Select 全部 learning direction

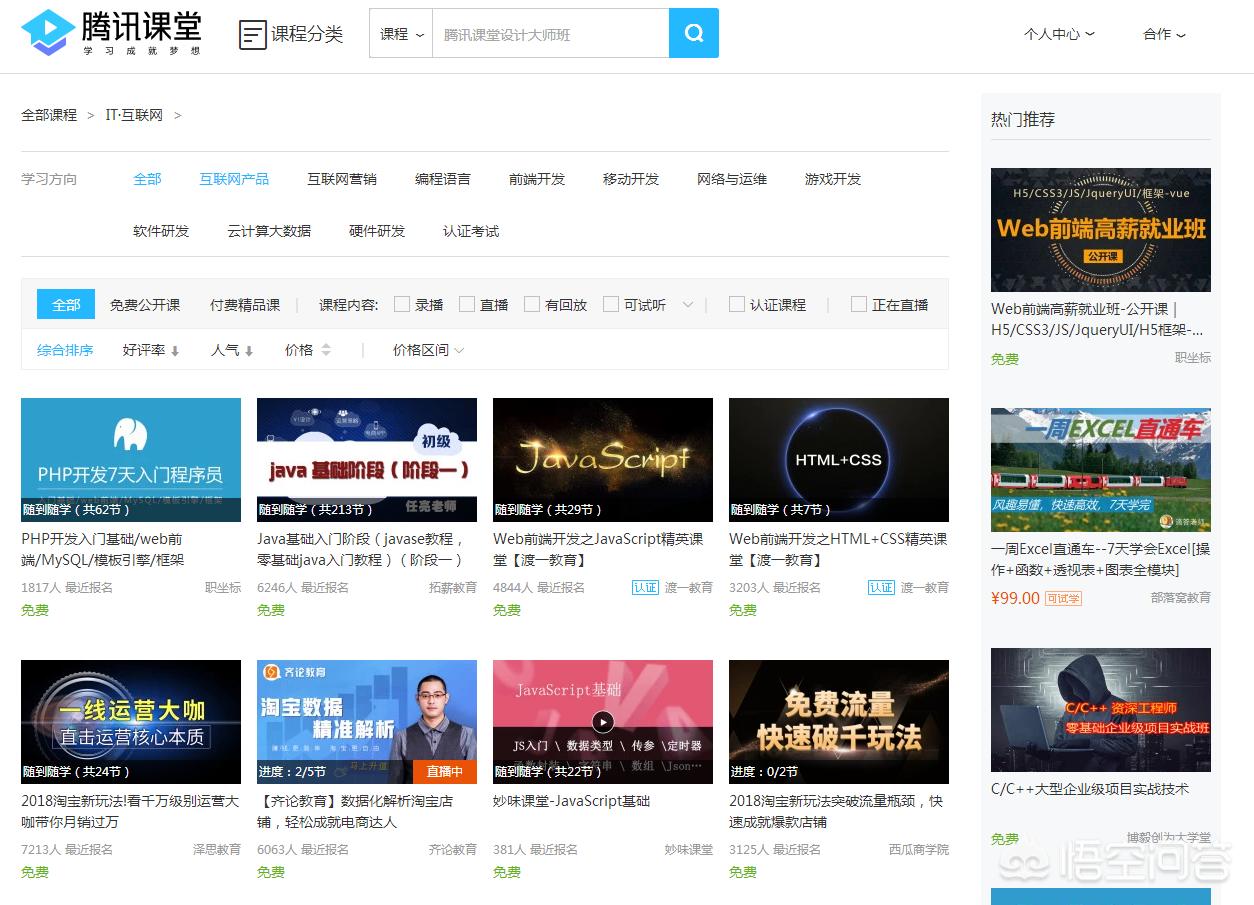click(147, 179)
